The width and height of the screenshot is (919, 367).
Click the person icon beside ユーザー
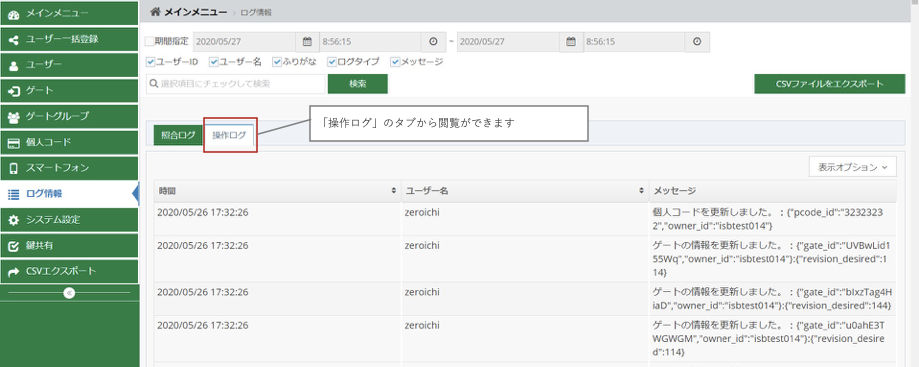14,65
